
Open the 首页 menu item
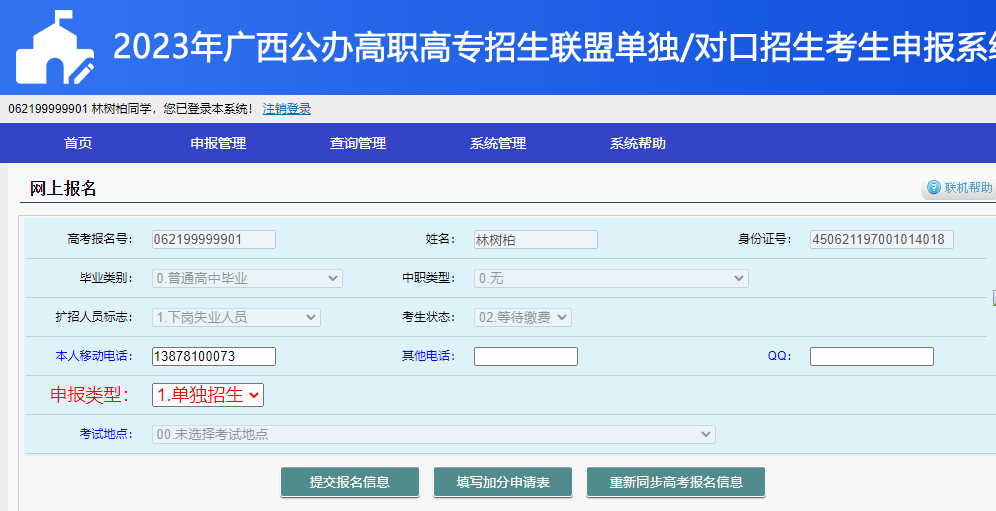[x=78, y=143]
